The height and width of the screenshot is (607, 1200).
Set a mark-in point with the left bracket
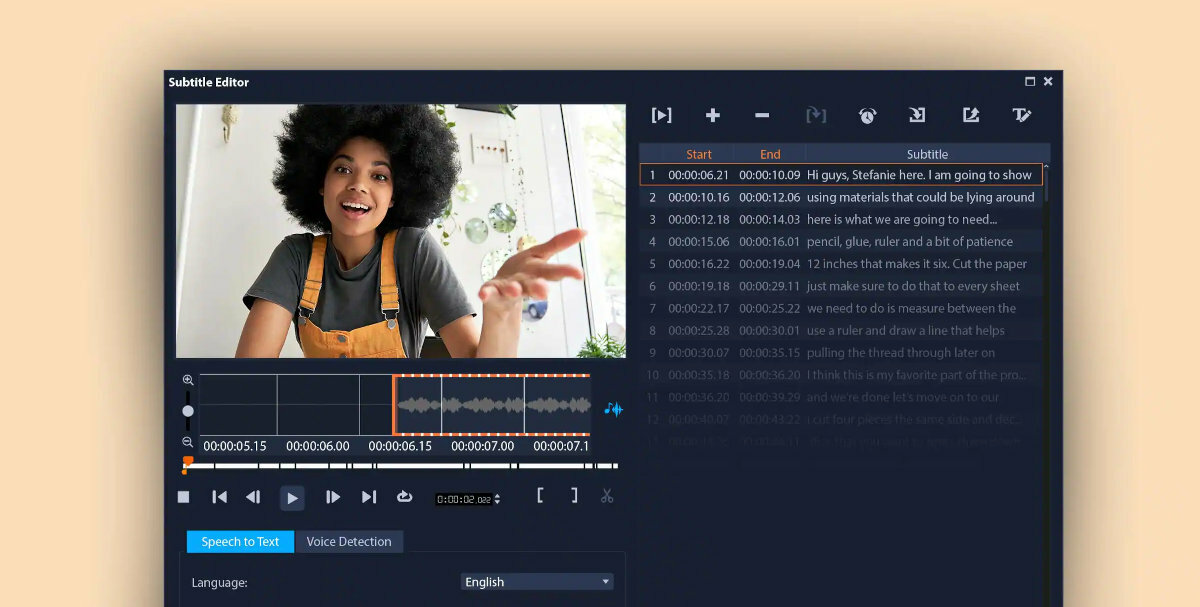click(x=540, y=496)
